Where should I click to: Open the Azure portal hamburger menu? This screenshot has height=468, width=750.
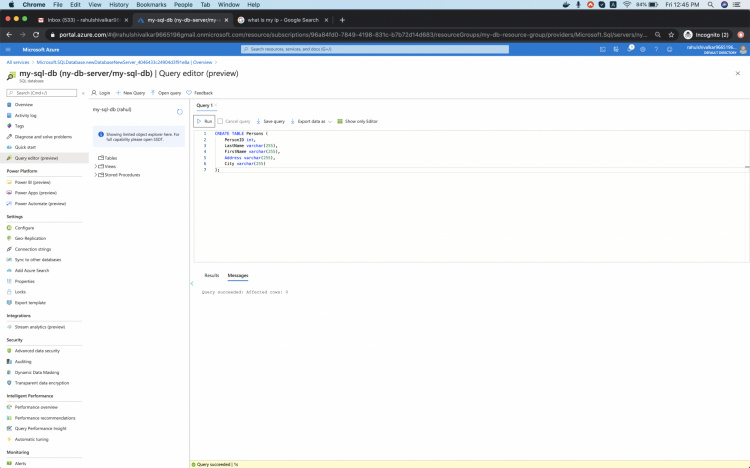point(10,48)
